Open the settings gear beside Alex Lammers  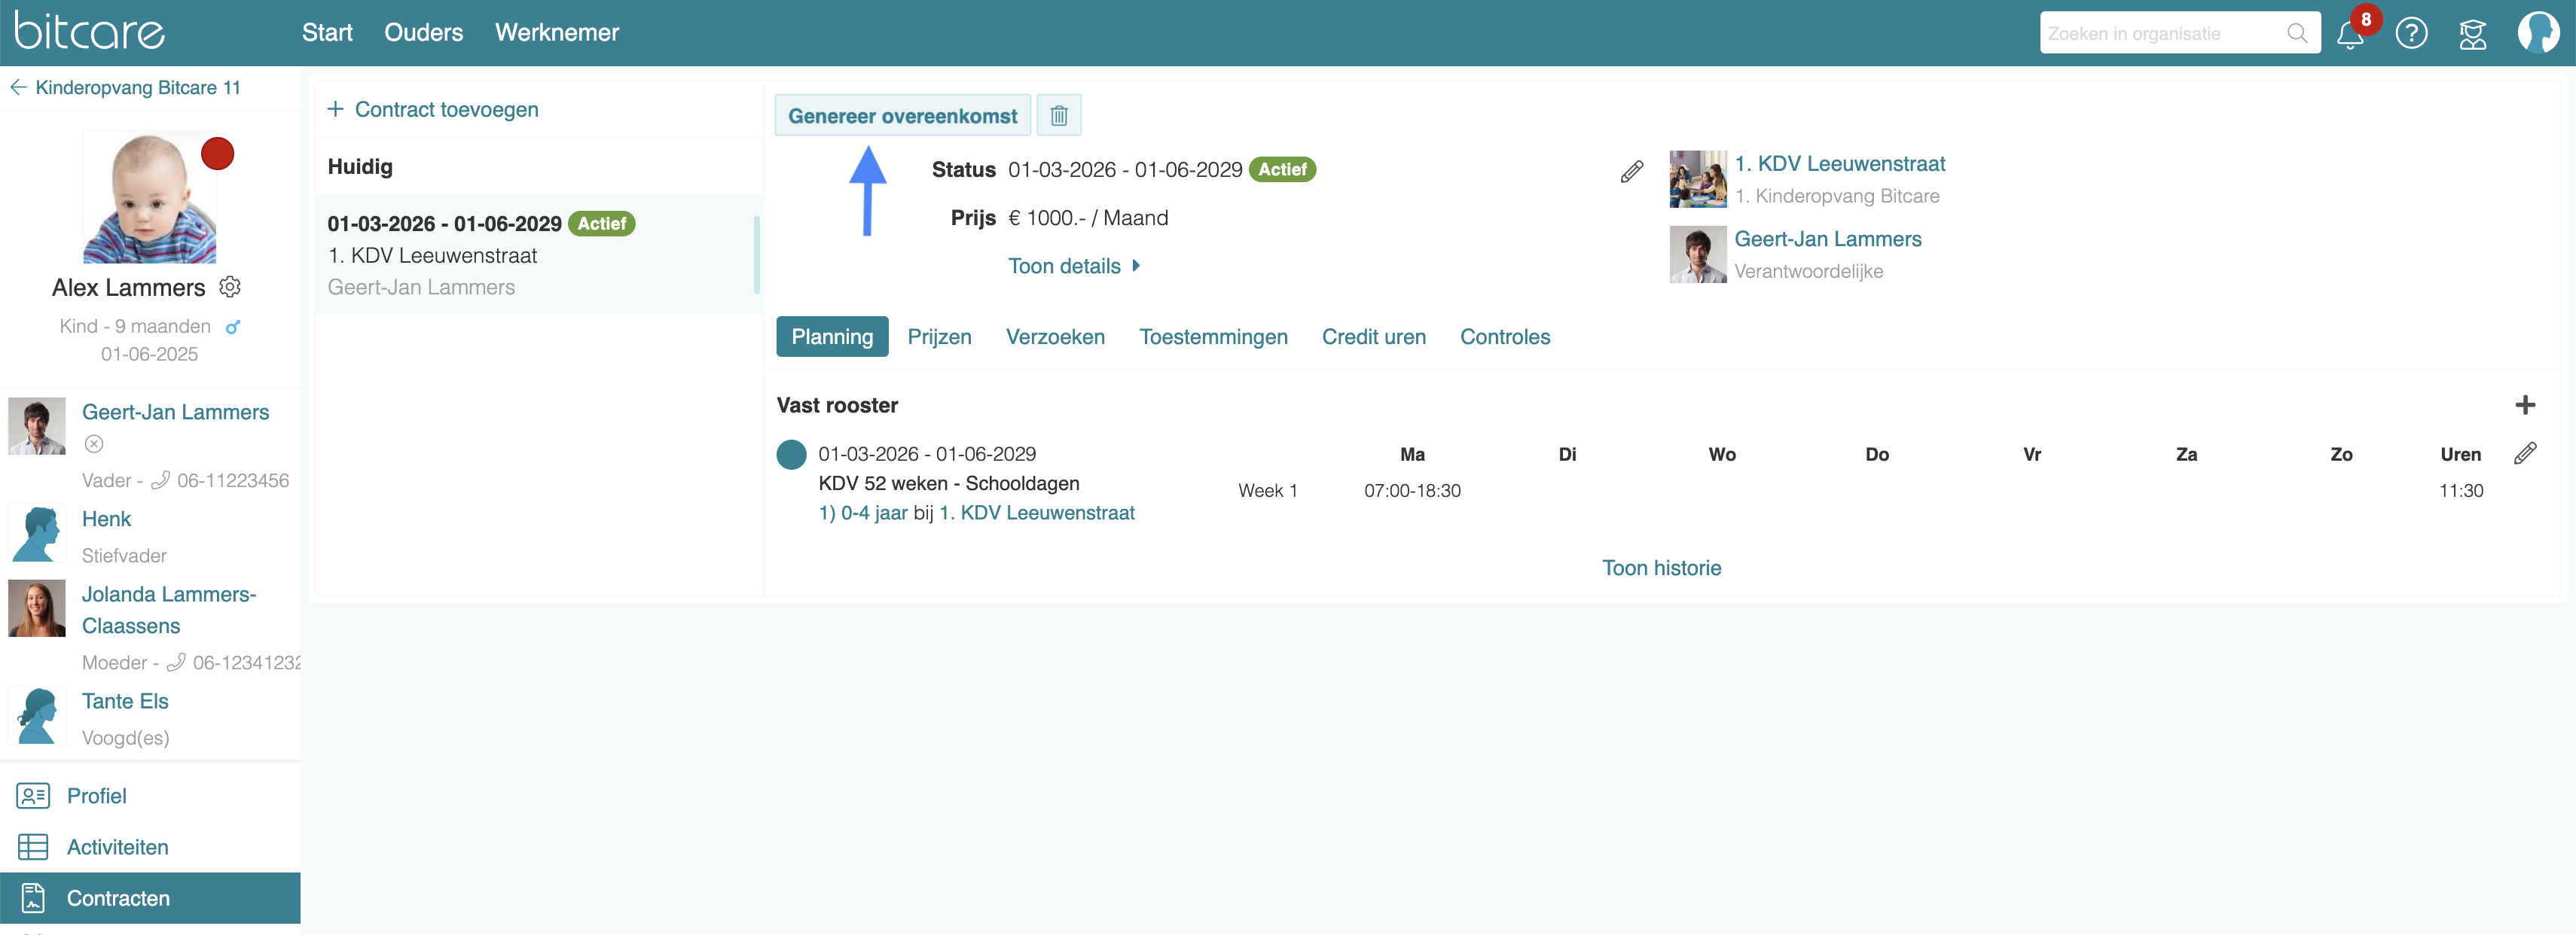pyautogui.click(x=230, y=287)
